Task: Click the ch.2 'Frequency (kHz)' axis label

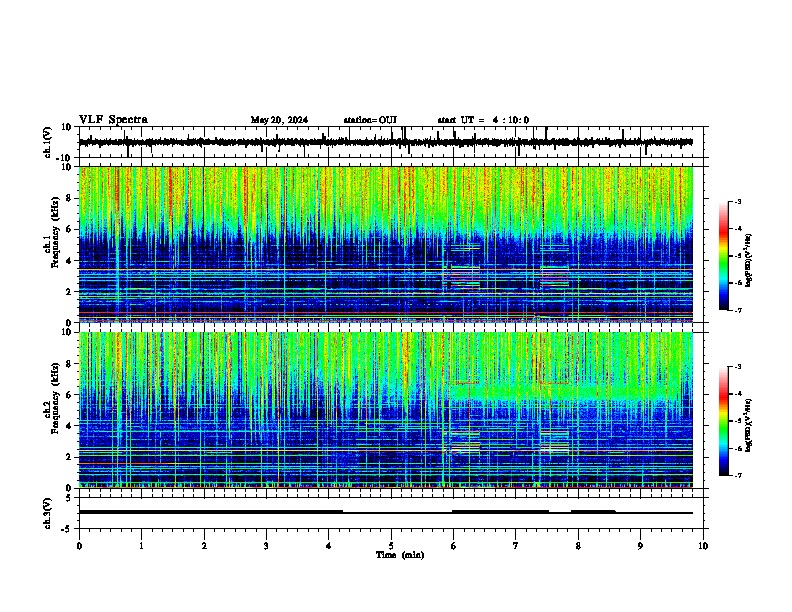Action: (55, 398)
